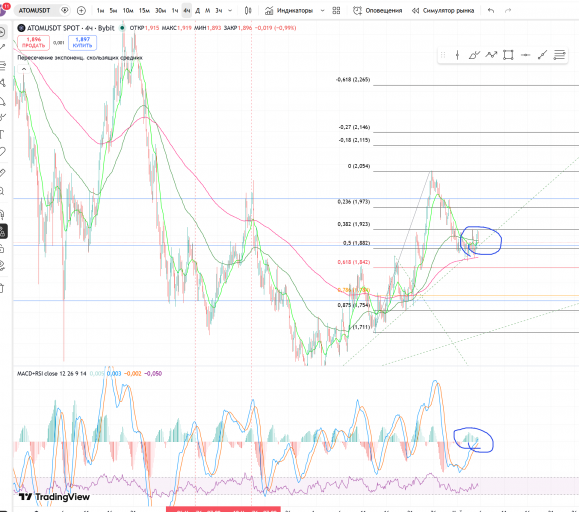Switch to the 3ч timeframe
The height and width of the screenshot is (512, 579).
click(219, 11)
